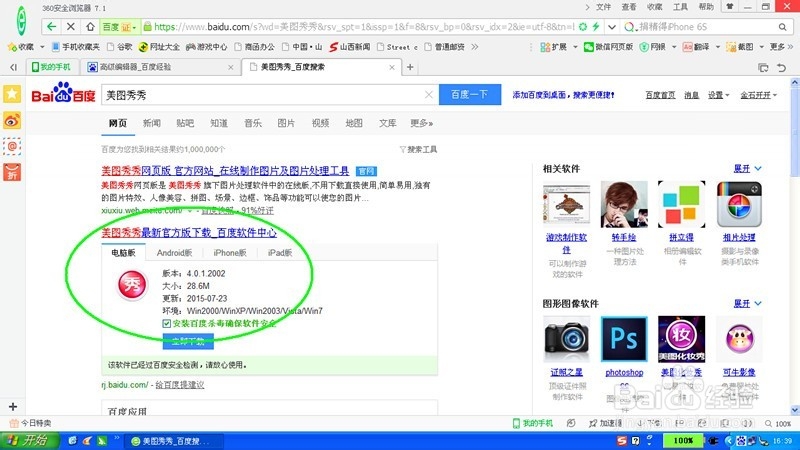
Task: Open 网址大全 bookmark
Action: click(159, 47)
